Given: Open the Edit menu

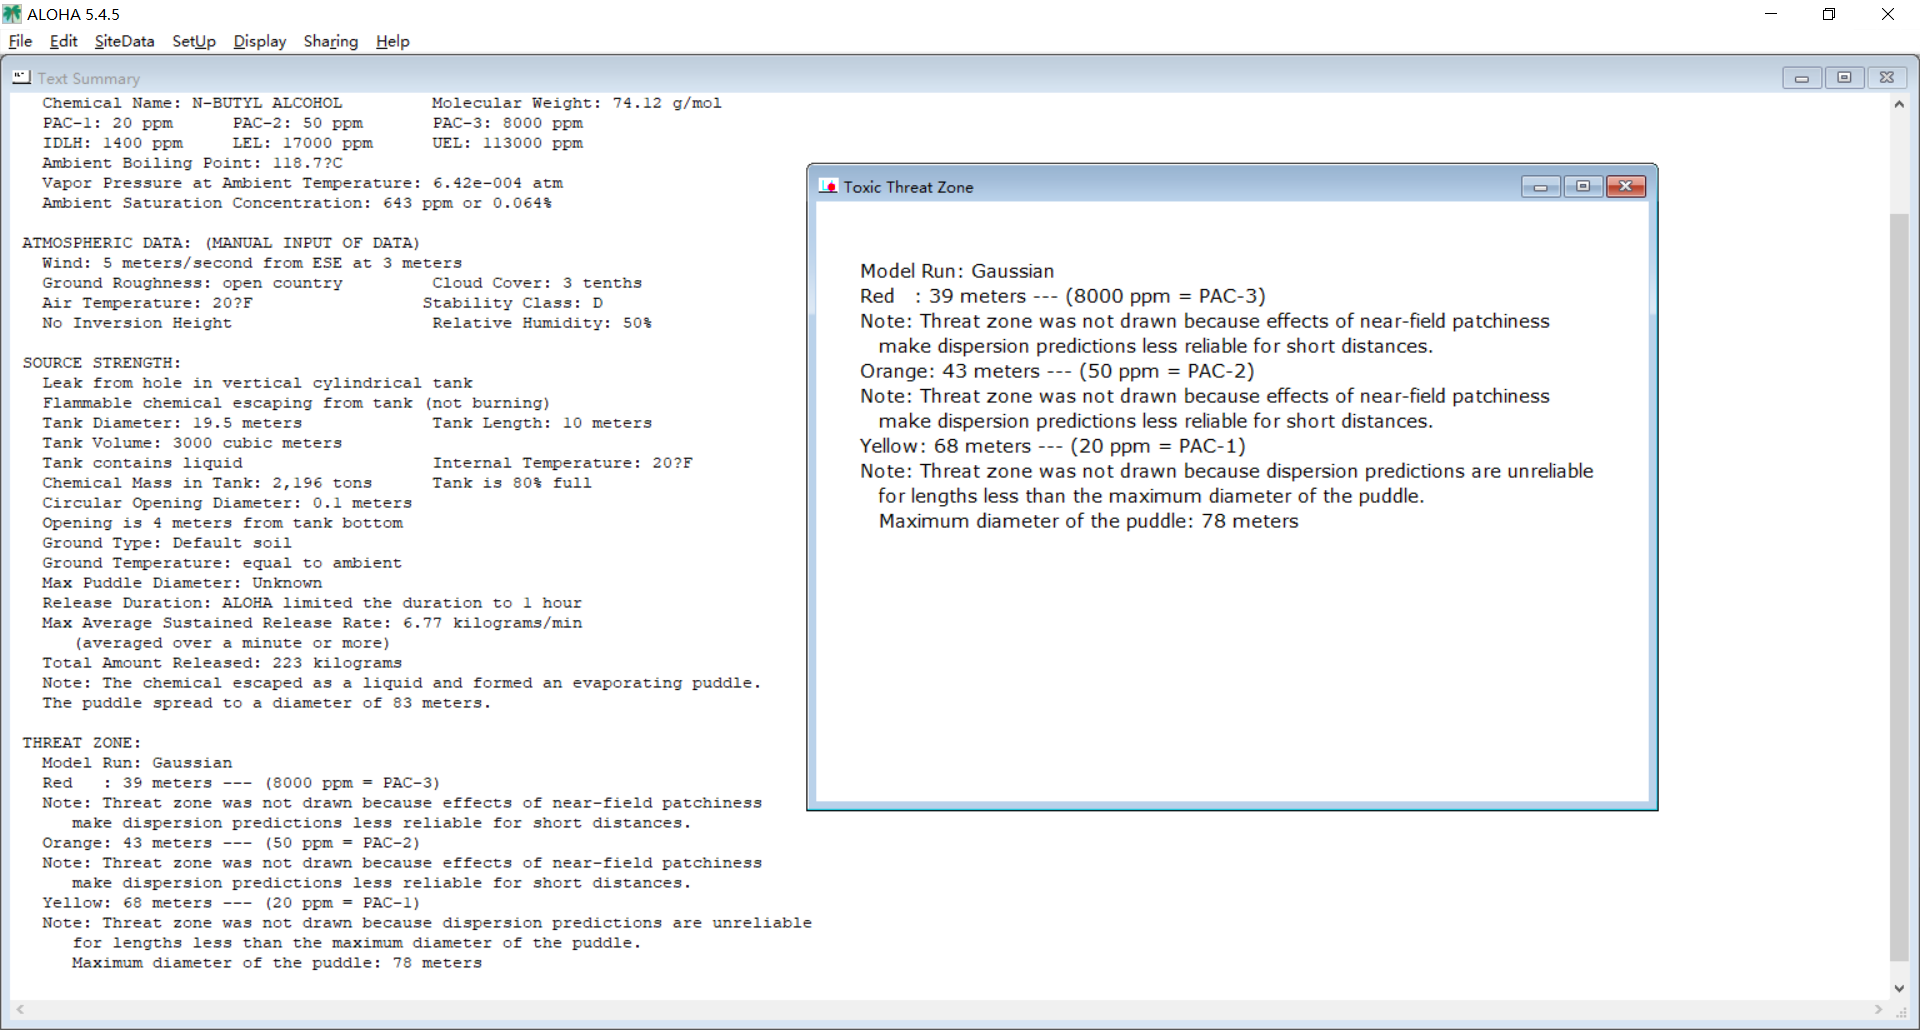Looking at the screenshot, I should pyautogui.click(x=63, y=41).
